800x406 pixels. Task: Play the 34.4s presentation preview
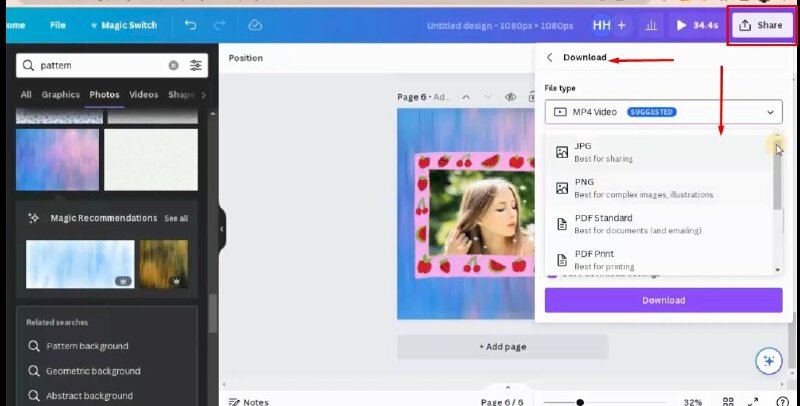tap(697, 25)
